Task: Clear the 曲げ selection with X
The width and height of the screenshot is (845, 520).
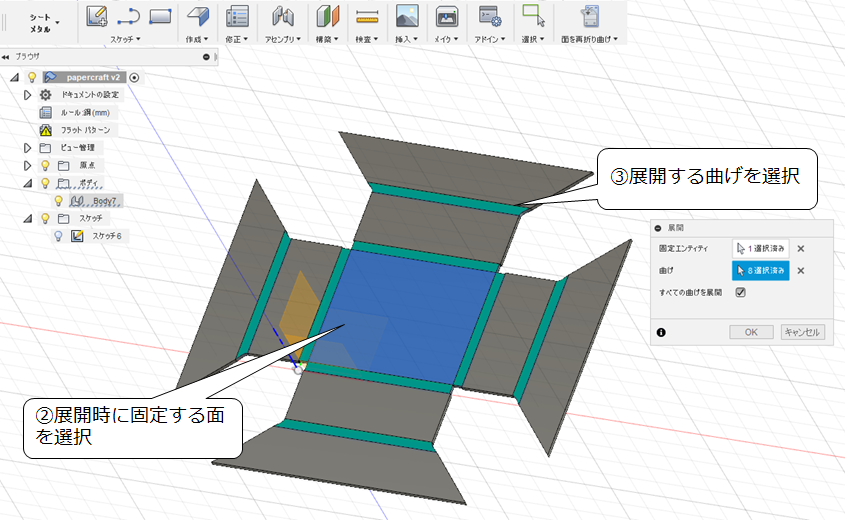Action: tap(801, 271)
